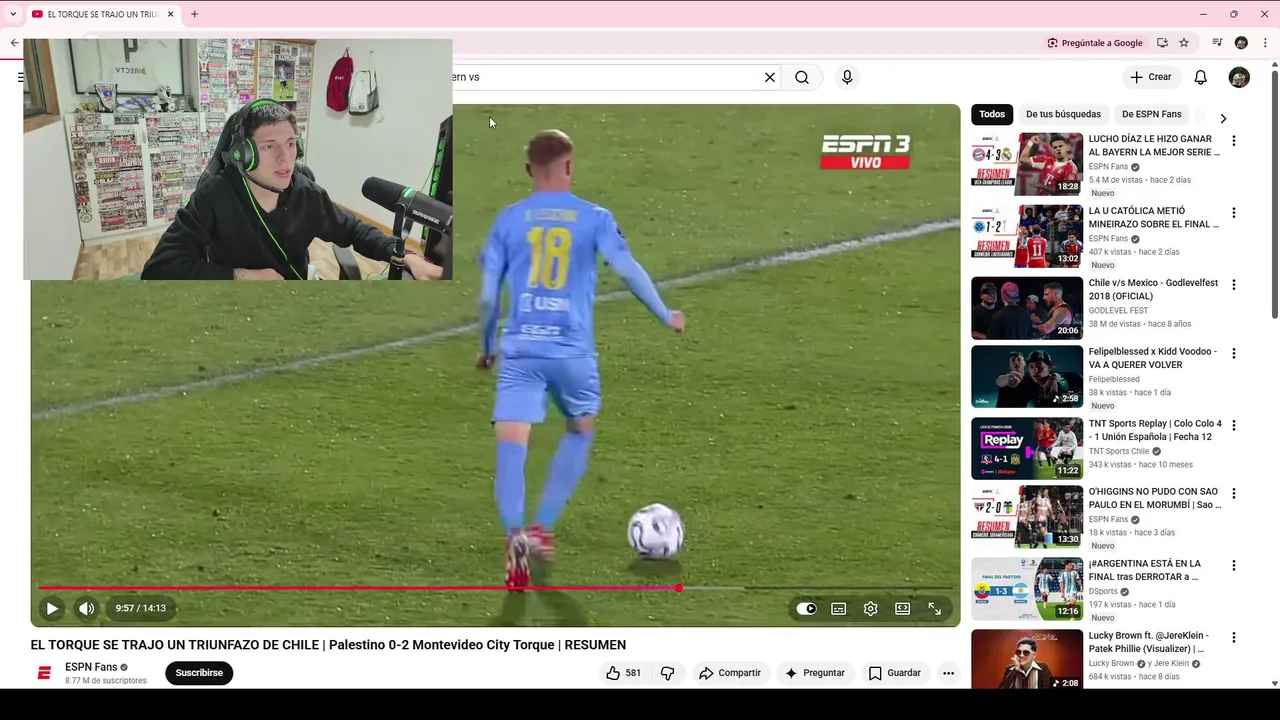Viewport: 1280px width, 720px height.
Task: Select the De ESPN Fans chip
Action: click(1151, 114)
